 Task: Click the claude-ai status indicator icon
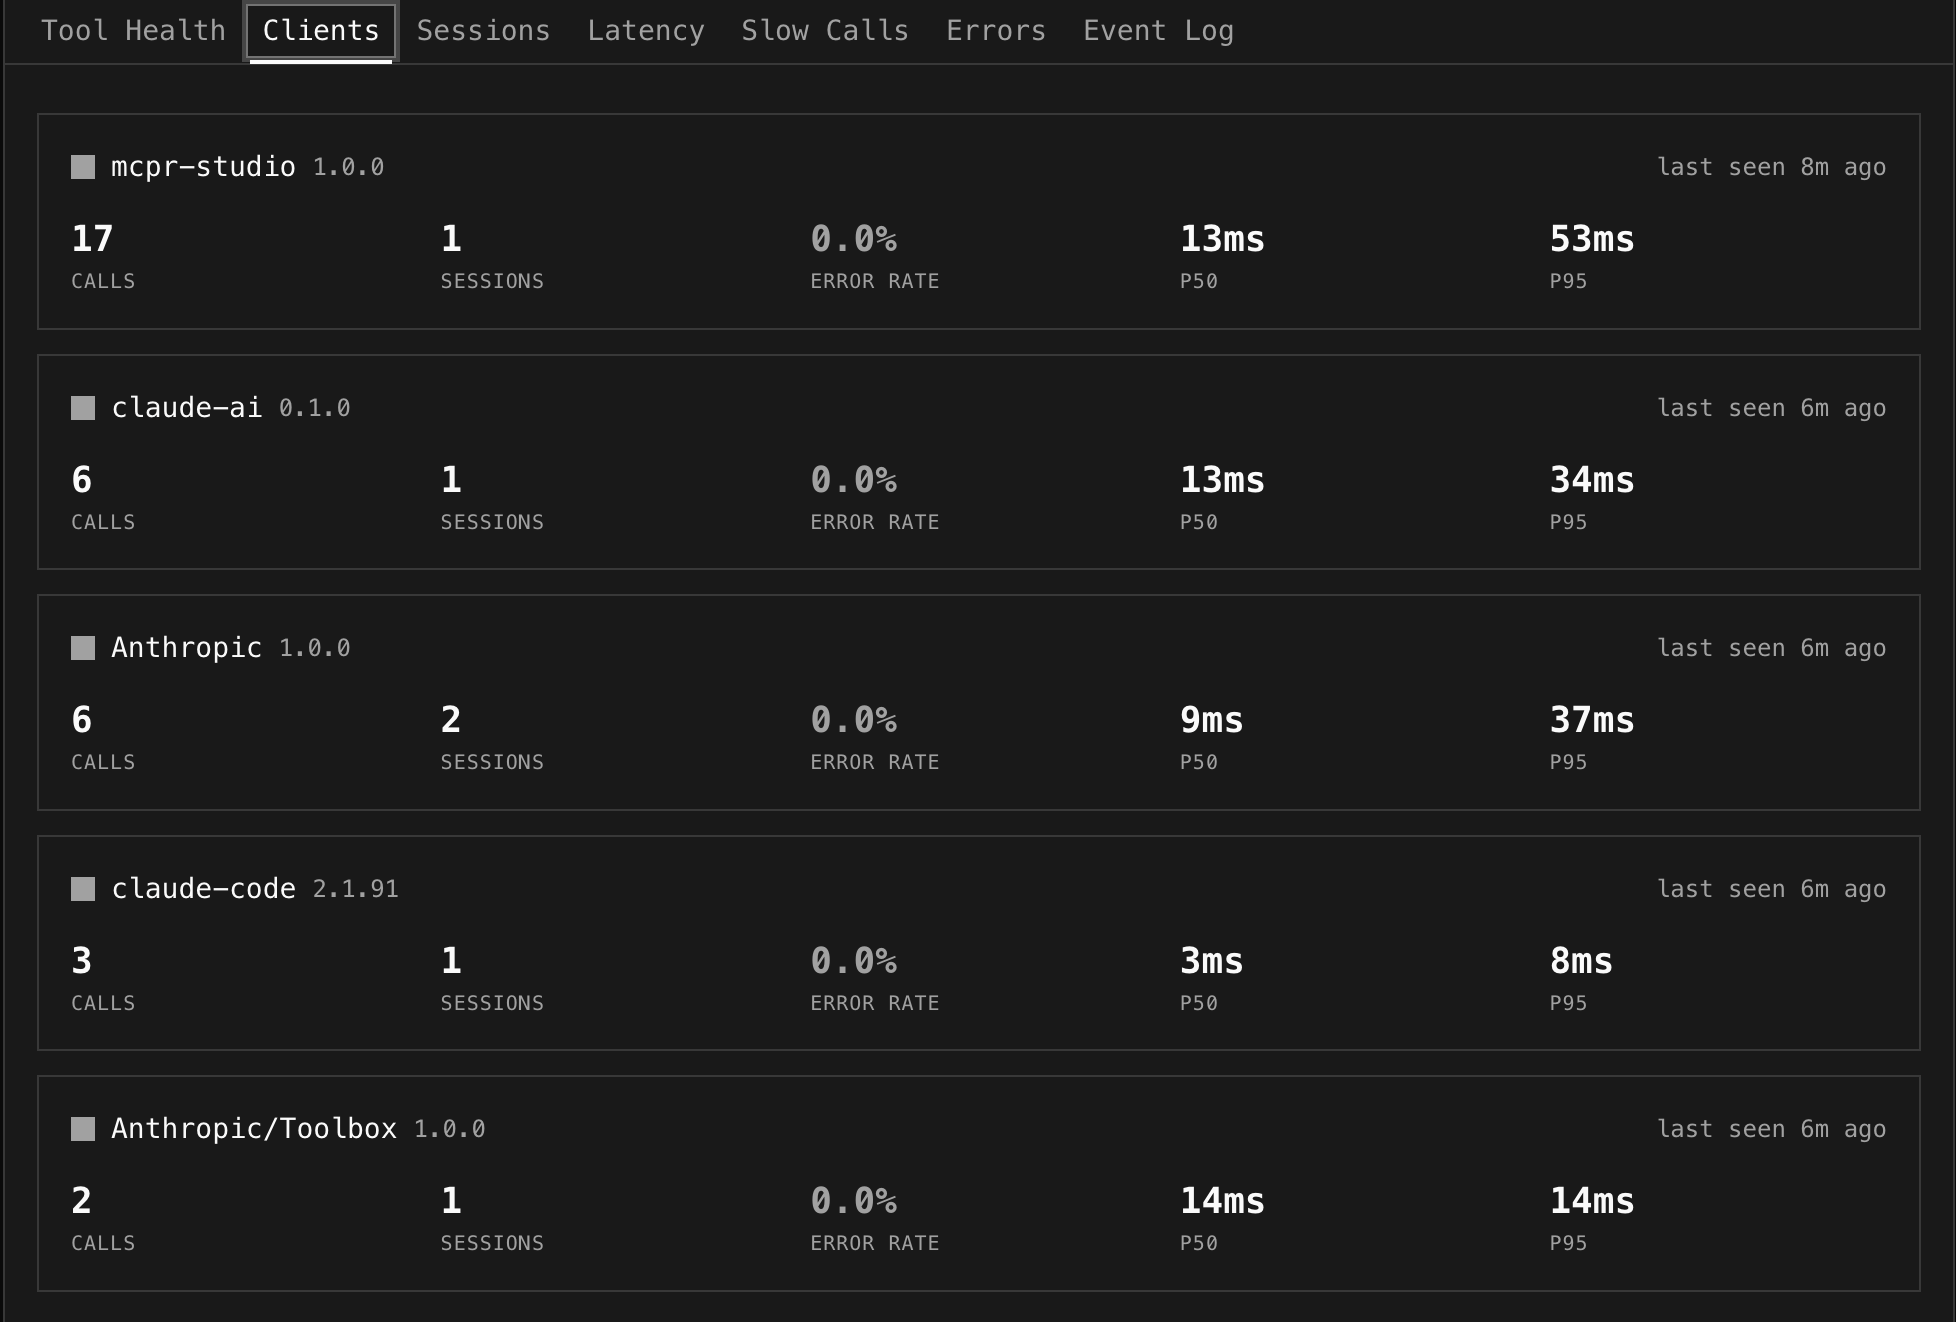pos(82,407)
